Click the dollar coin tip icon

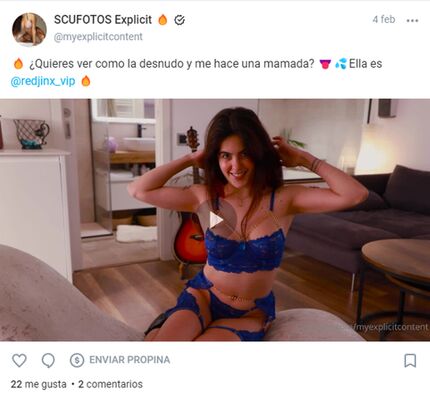point(77,360)
